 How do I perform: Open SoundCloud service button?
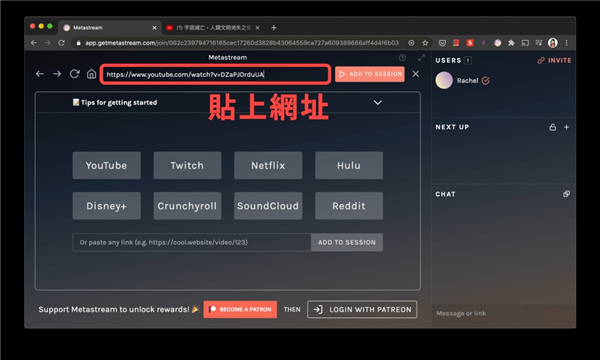coord(268,206)
